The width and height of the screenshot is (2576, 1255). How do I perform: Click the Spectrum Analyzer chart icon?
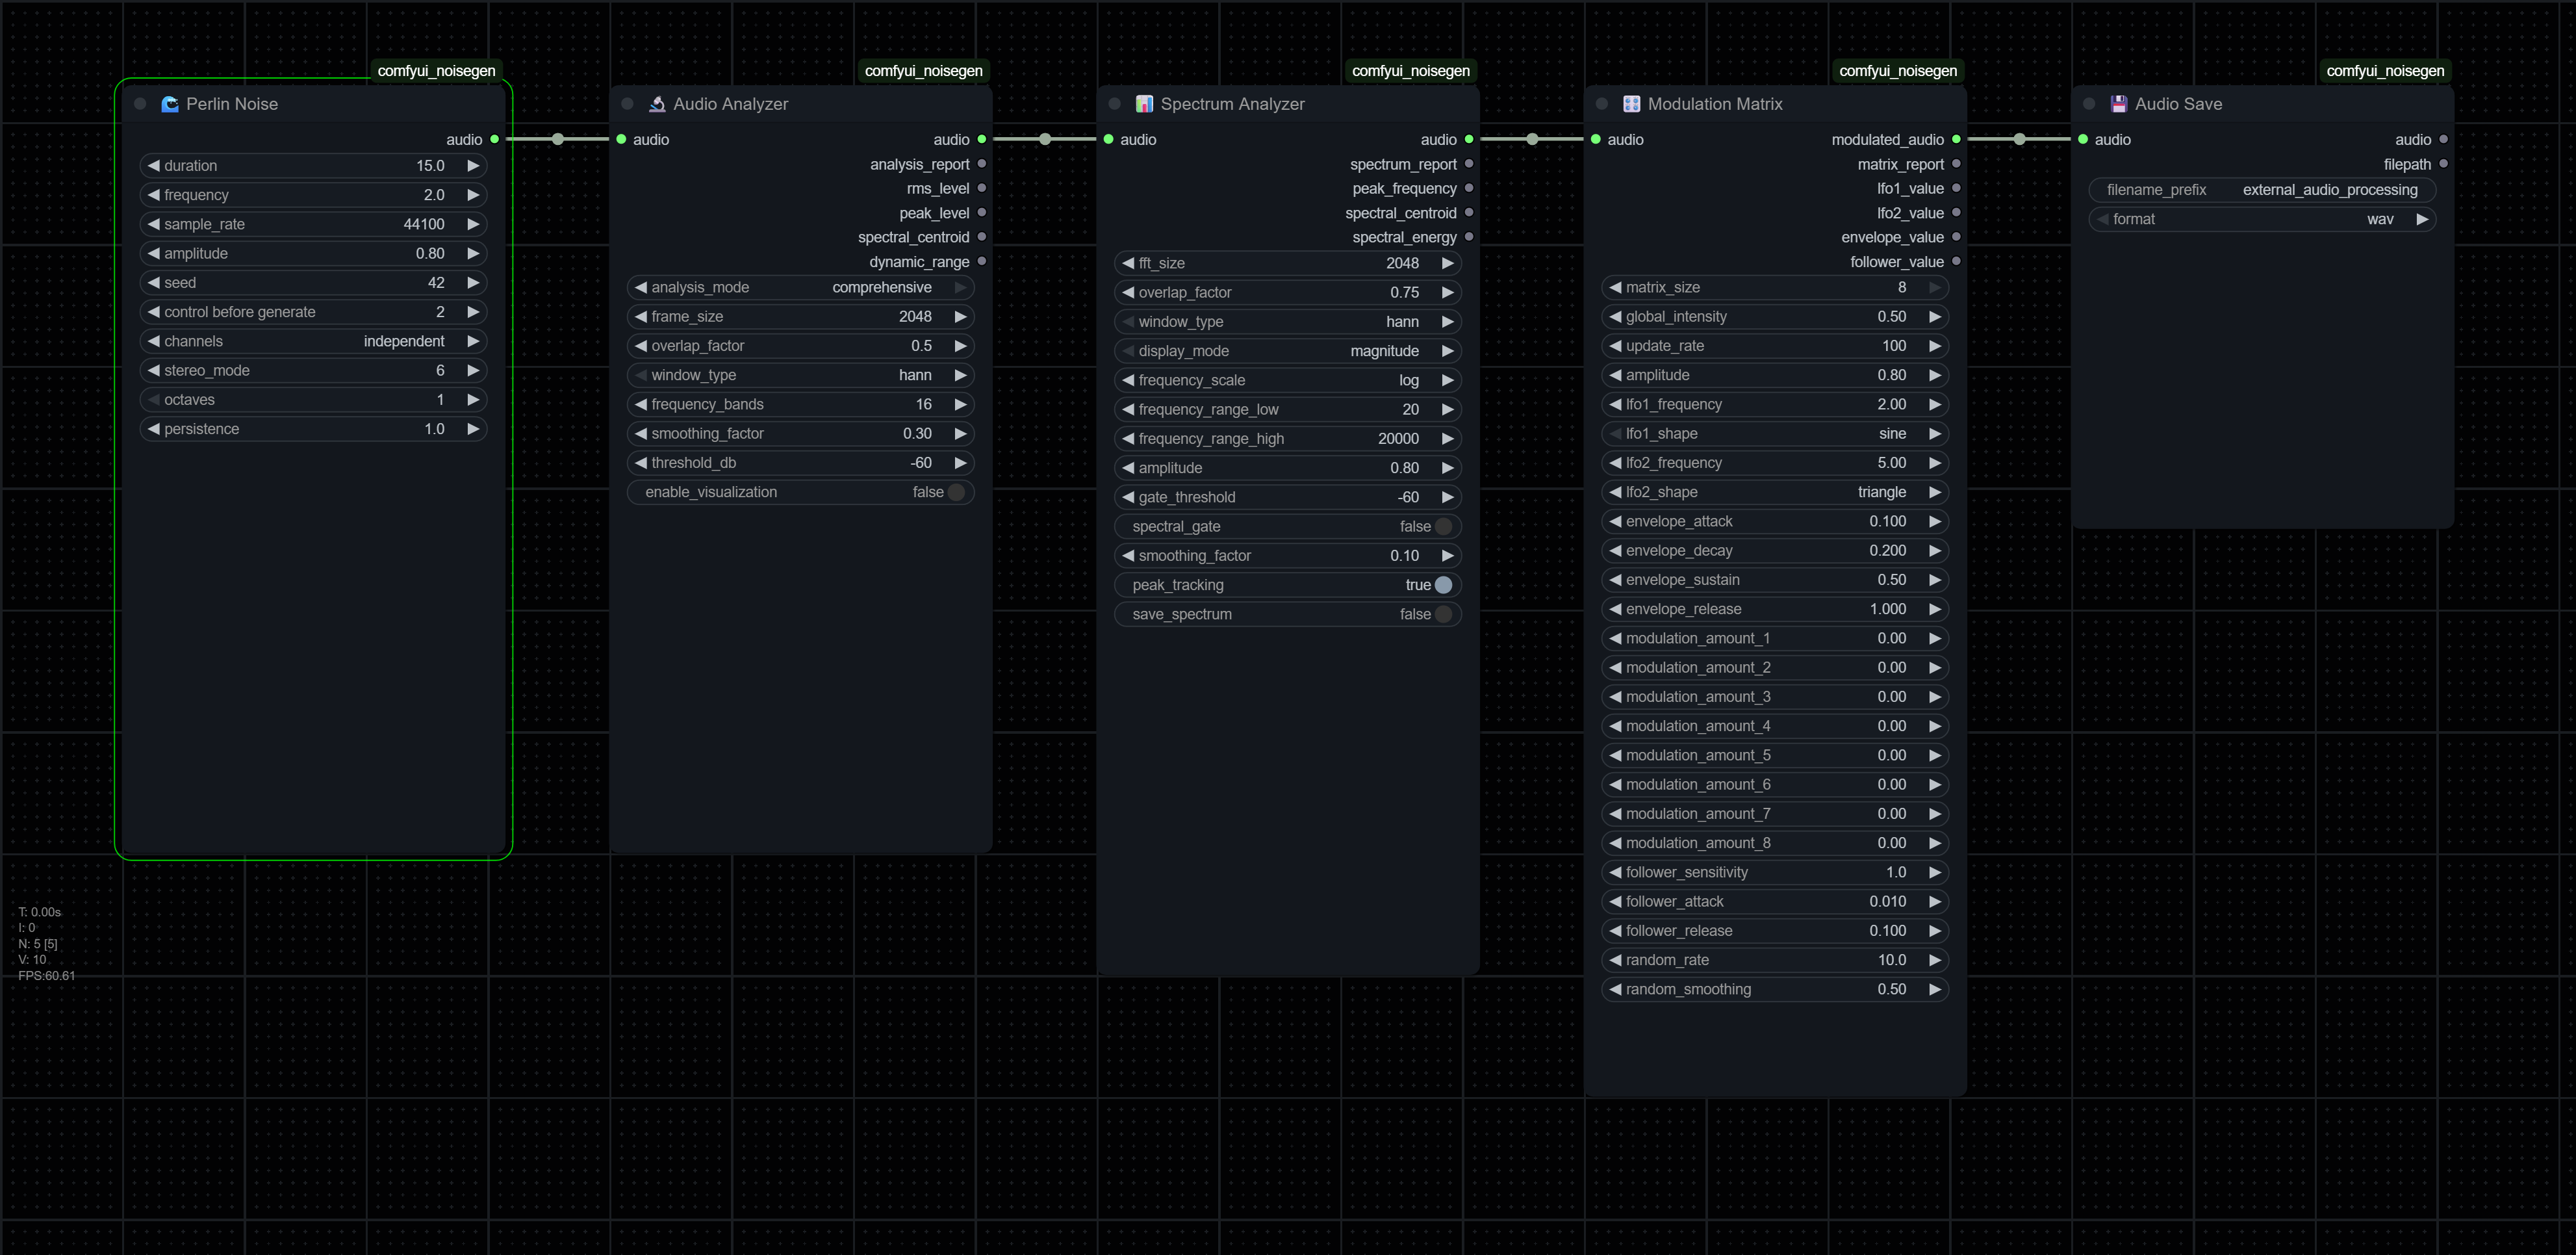[1144, 104]
